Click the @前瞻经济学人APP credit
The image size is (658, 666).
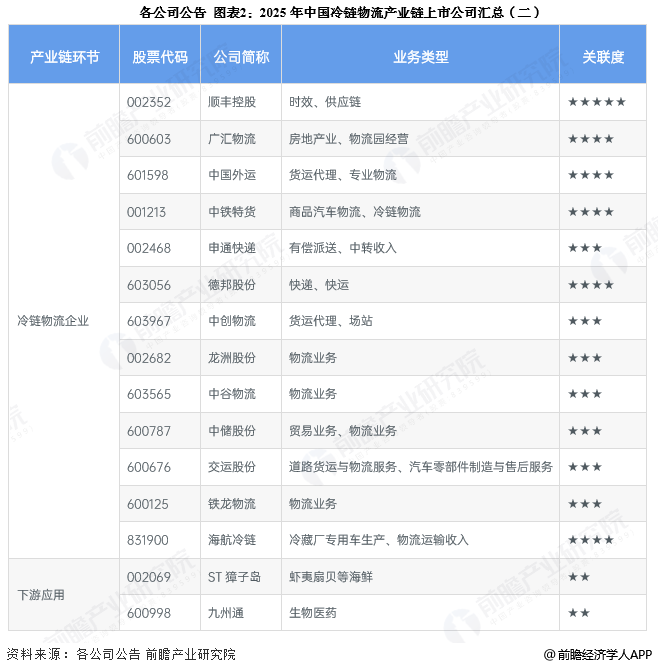pos(598,655)
